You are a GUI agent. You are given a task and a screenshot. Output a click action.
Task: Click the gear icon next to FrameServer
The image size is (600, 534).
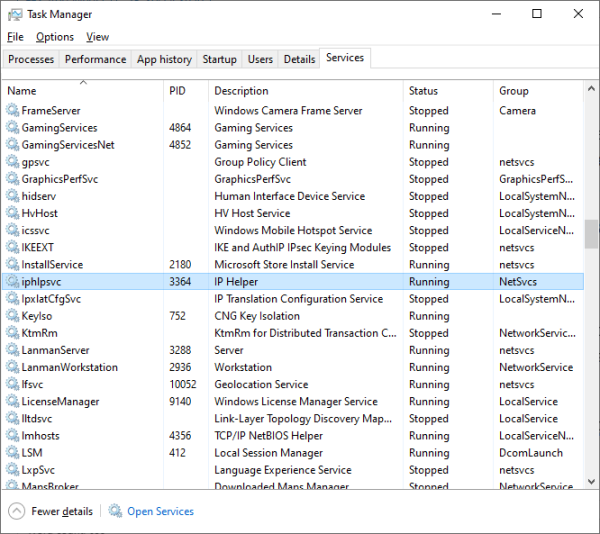pyautogui.click(x=13, y=111)
